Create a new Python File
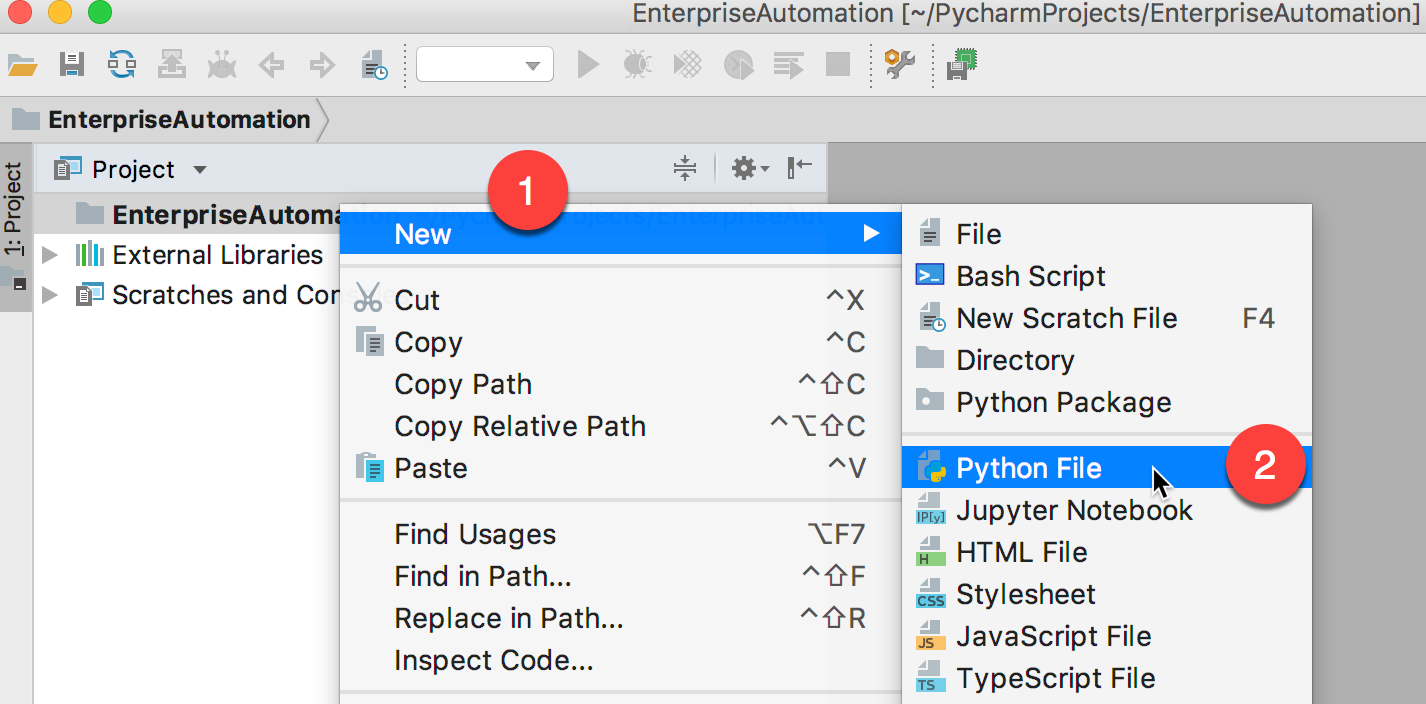This screenshot has width=1426, height=704. tap(1106, 468)
